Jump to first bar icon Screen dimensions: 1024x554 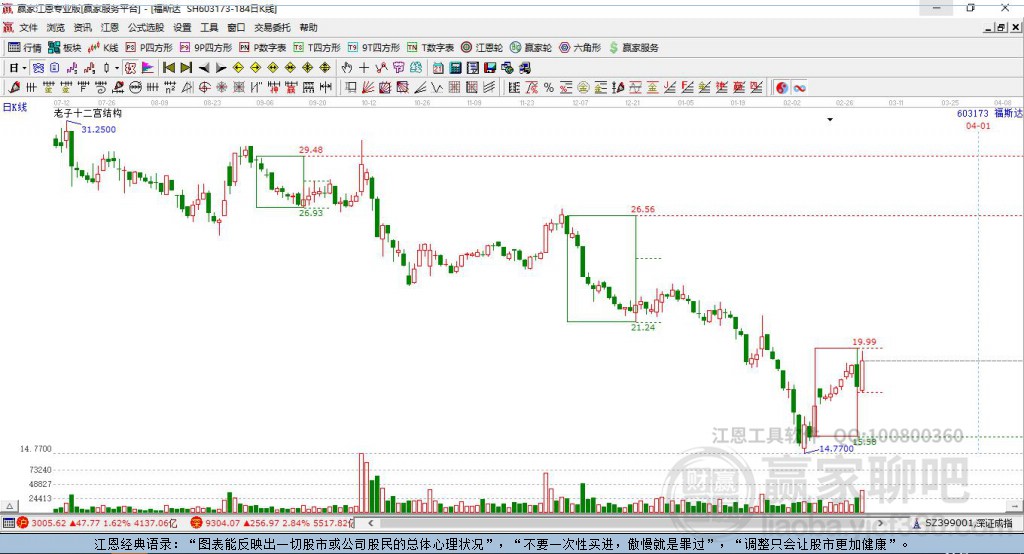point(168,68)
